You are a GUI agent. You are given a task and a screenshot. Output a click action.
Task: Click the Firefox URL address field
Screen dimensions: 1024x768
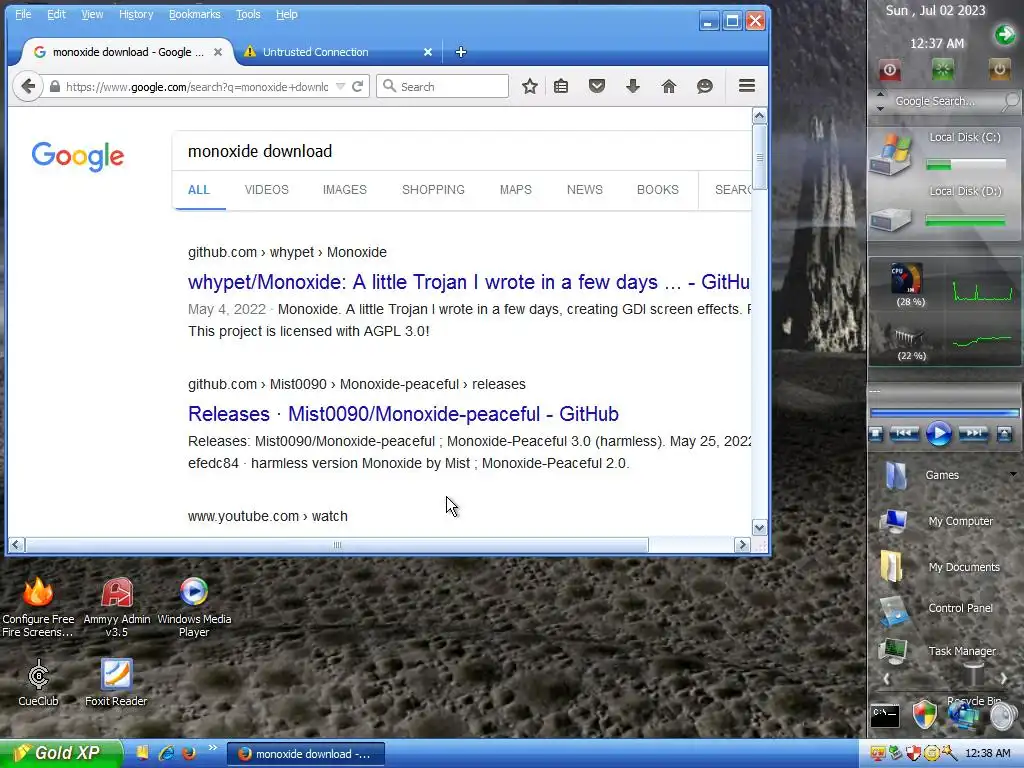point(197,86)
